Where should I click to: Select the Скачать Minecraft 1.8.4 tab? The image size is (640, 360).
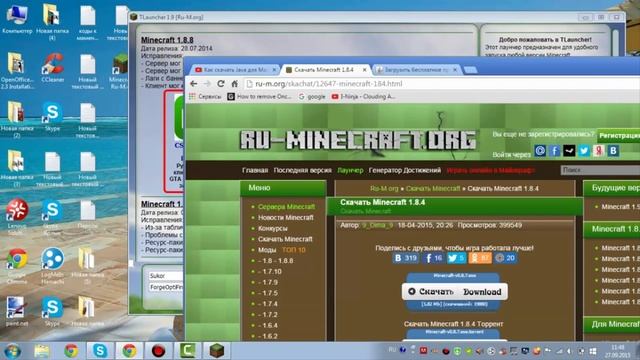click(324, 70)
